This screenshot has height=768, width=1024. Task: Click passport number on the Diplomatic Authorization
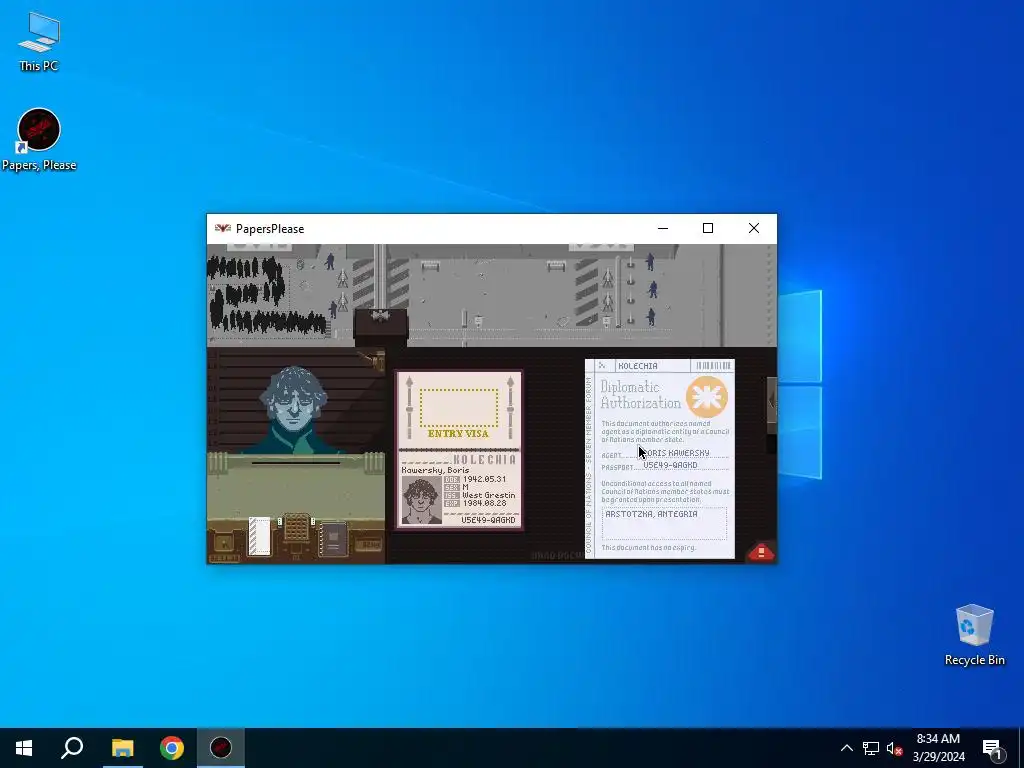(x=670, y=465)
